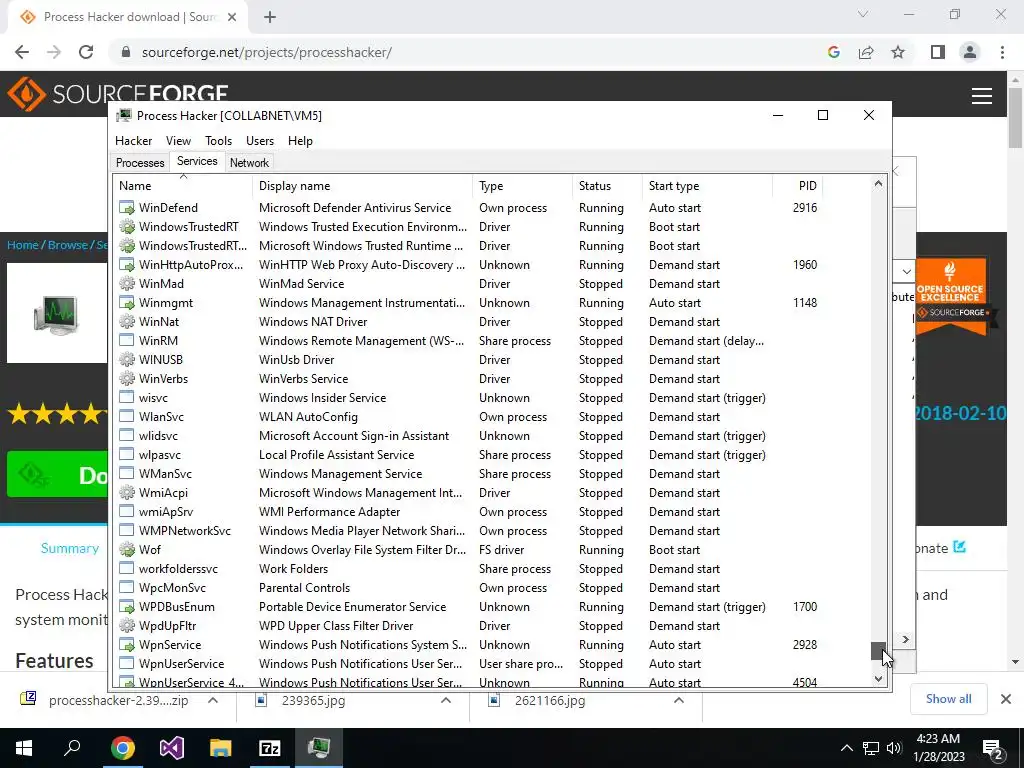The height and width of the screenshot is (768, 1024).
Task: Click the Process Hacker title bar icon
Action: [x=123, y=116]
